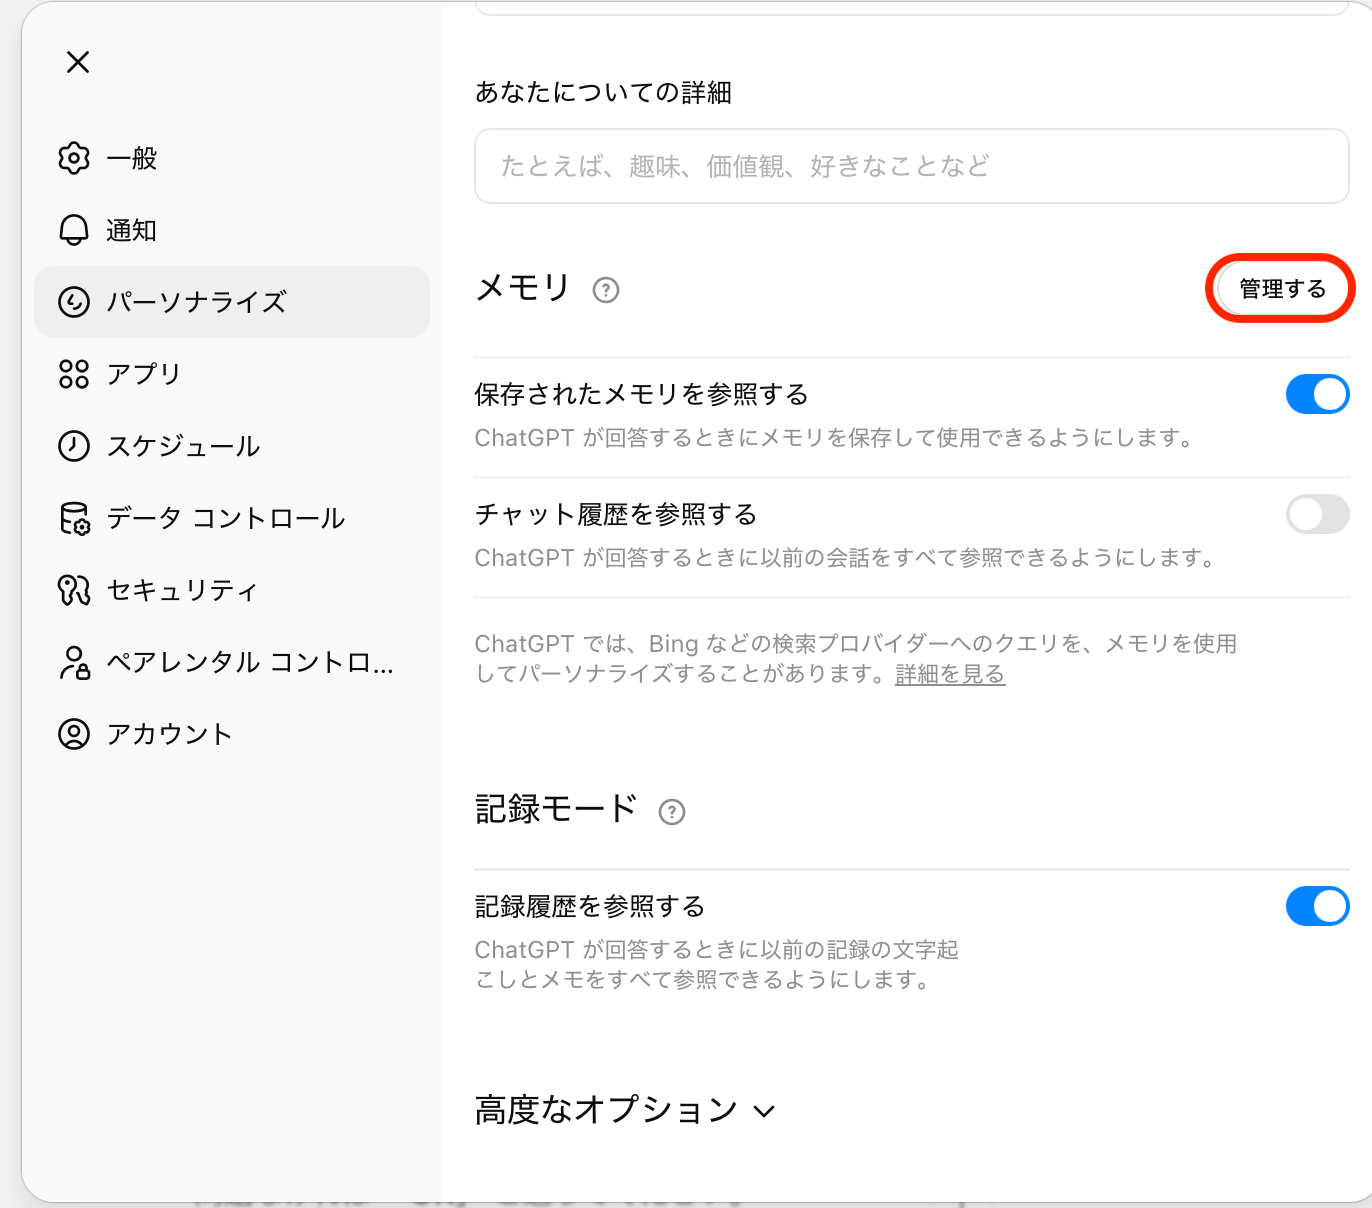Enable the チャット履歴を参照する toggle
Viewport: 1372px width, 1208px height.
1317,514
